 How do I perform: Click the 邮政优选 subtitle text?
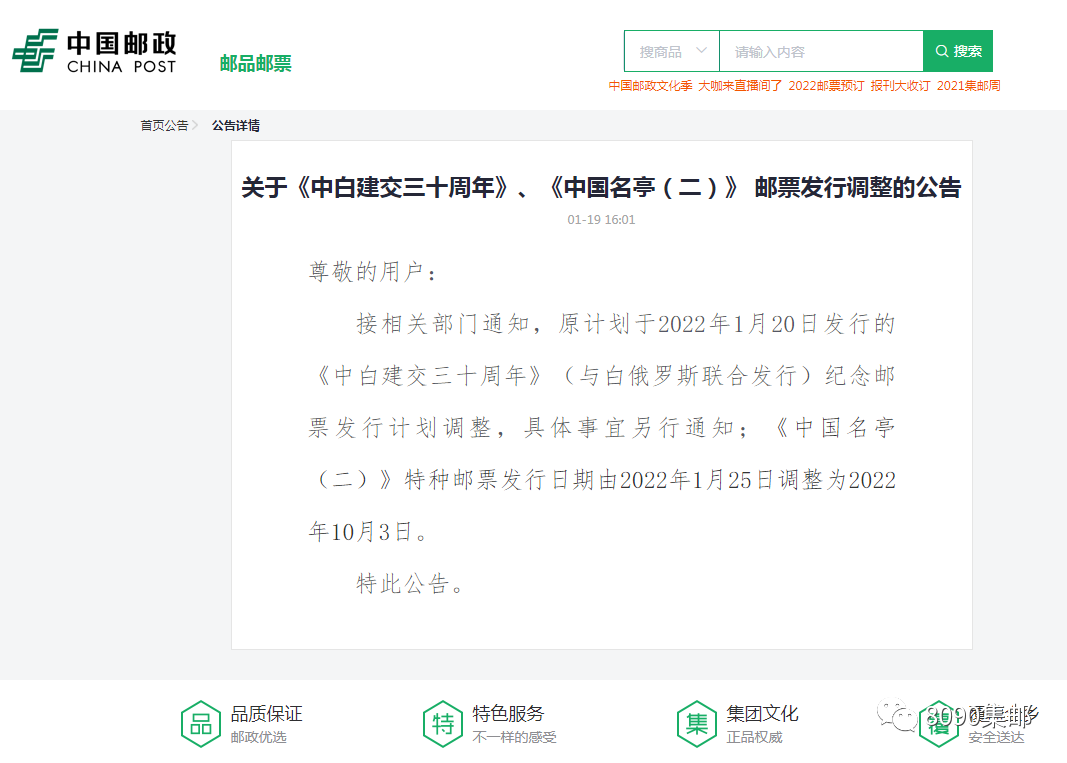point(258,737)
